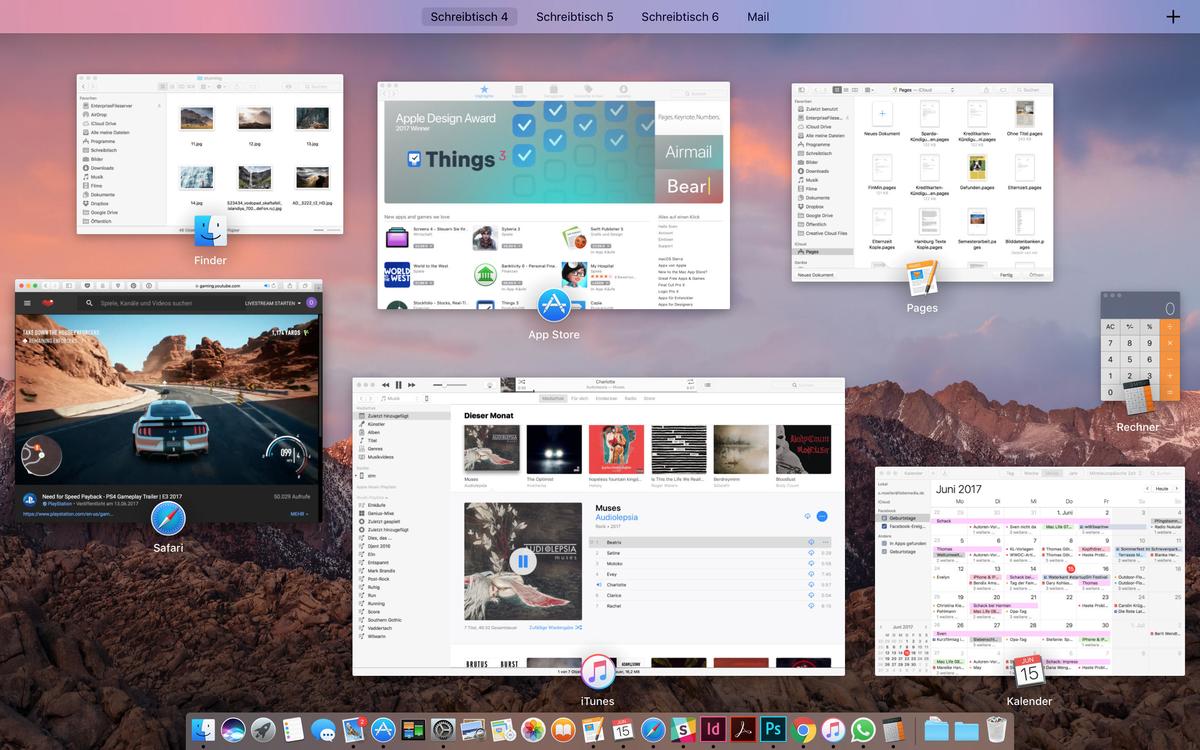The height and width of the screenshot is (750, 1200).
Task: Launch Adobe Acrobat from the Dock
Action: point(743,730)
